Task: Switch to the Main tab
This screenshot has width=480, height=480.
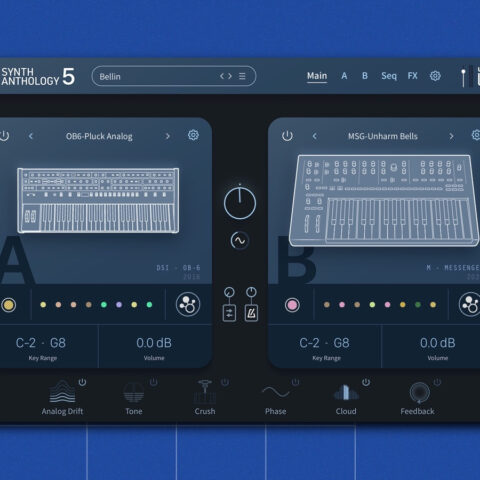Action: click(x=317, y=76)
